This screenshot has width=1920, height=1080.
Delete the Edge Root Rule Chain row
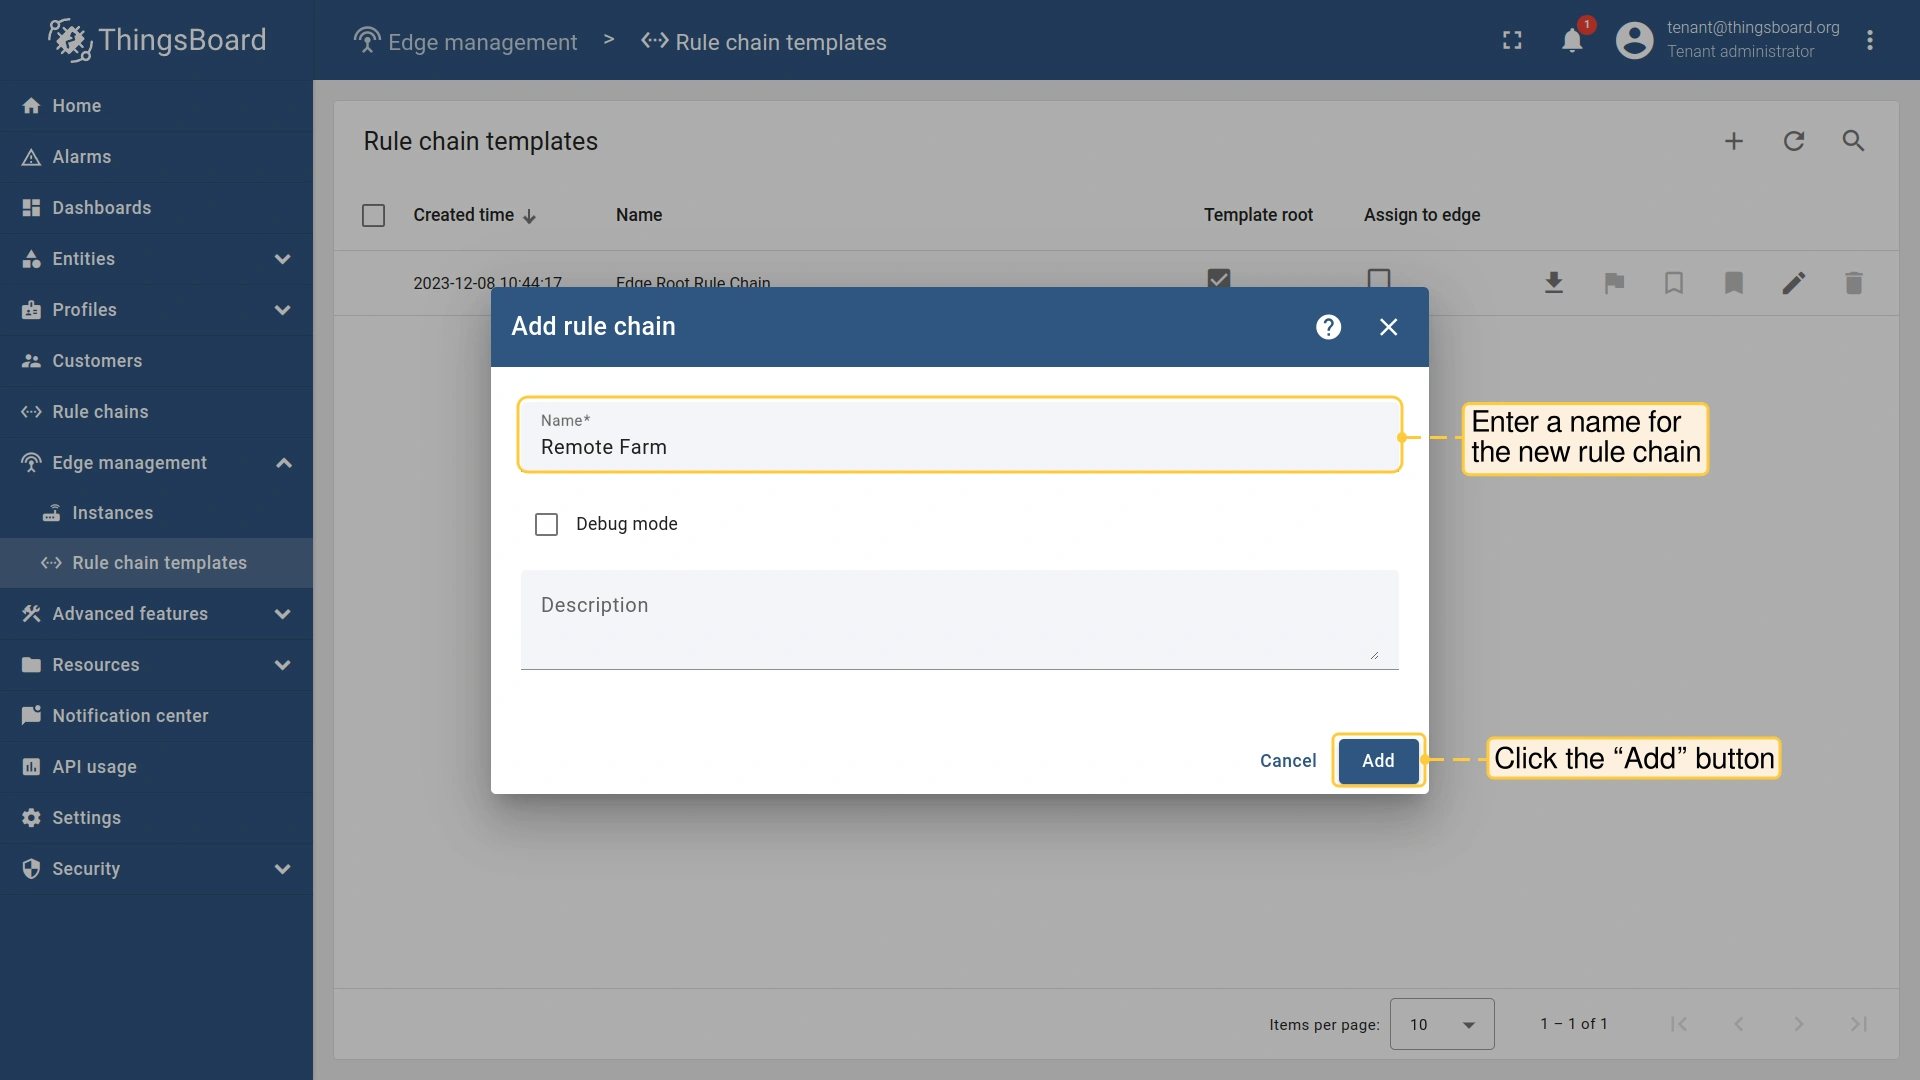point(1853,283)
